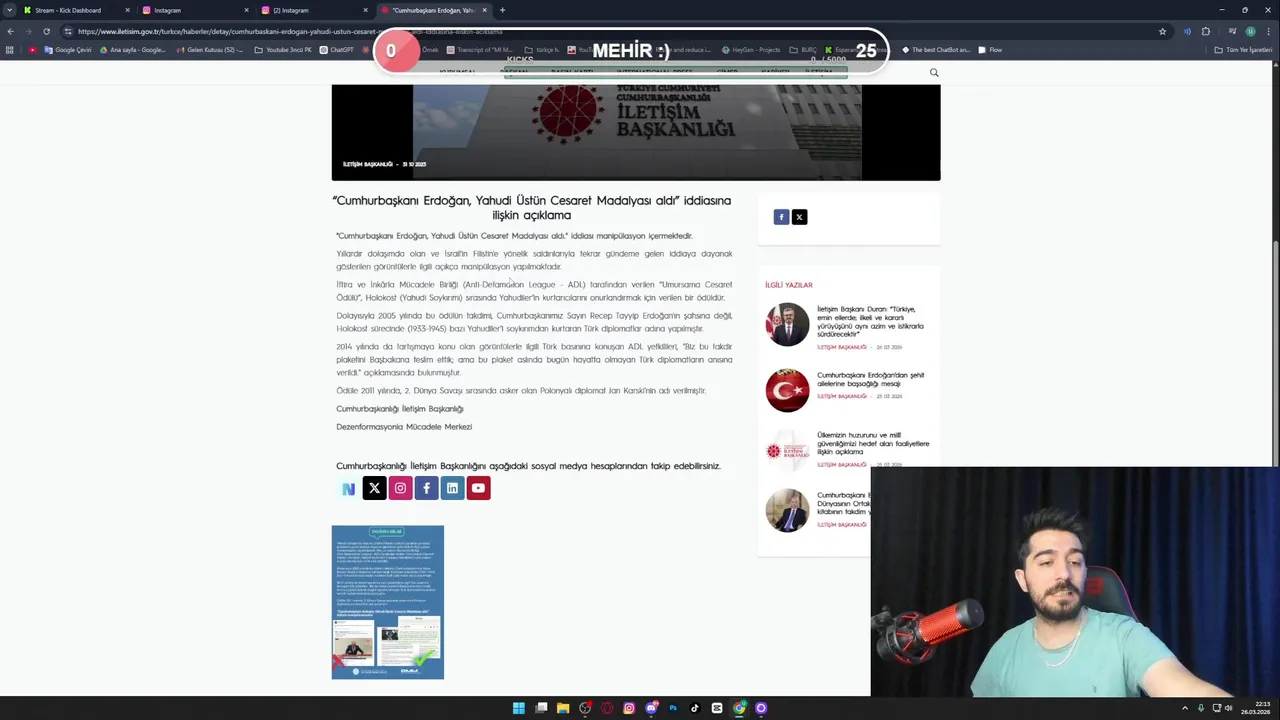Open The best ChatBot bookmark
The width and height of the screenshot is (1280, 720).
tap(936, 50)
